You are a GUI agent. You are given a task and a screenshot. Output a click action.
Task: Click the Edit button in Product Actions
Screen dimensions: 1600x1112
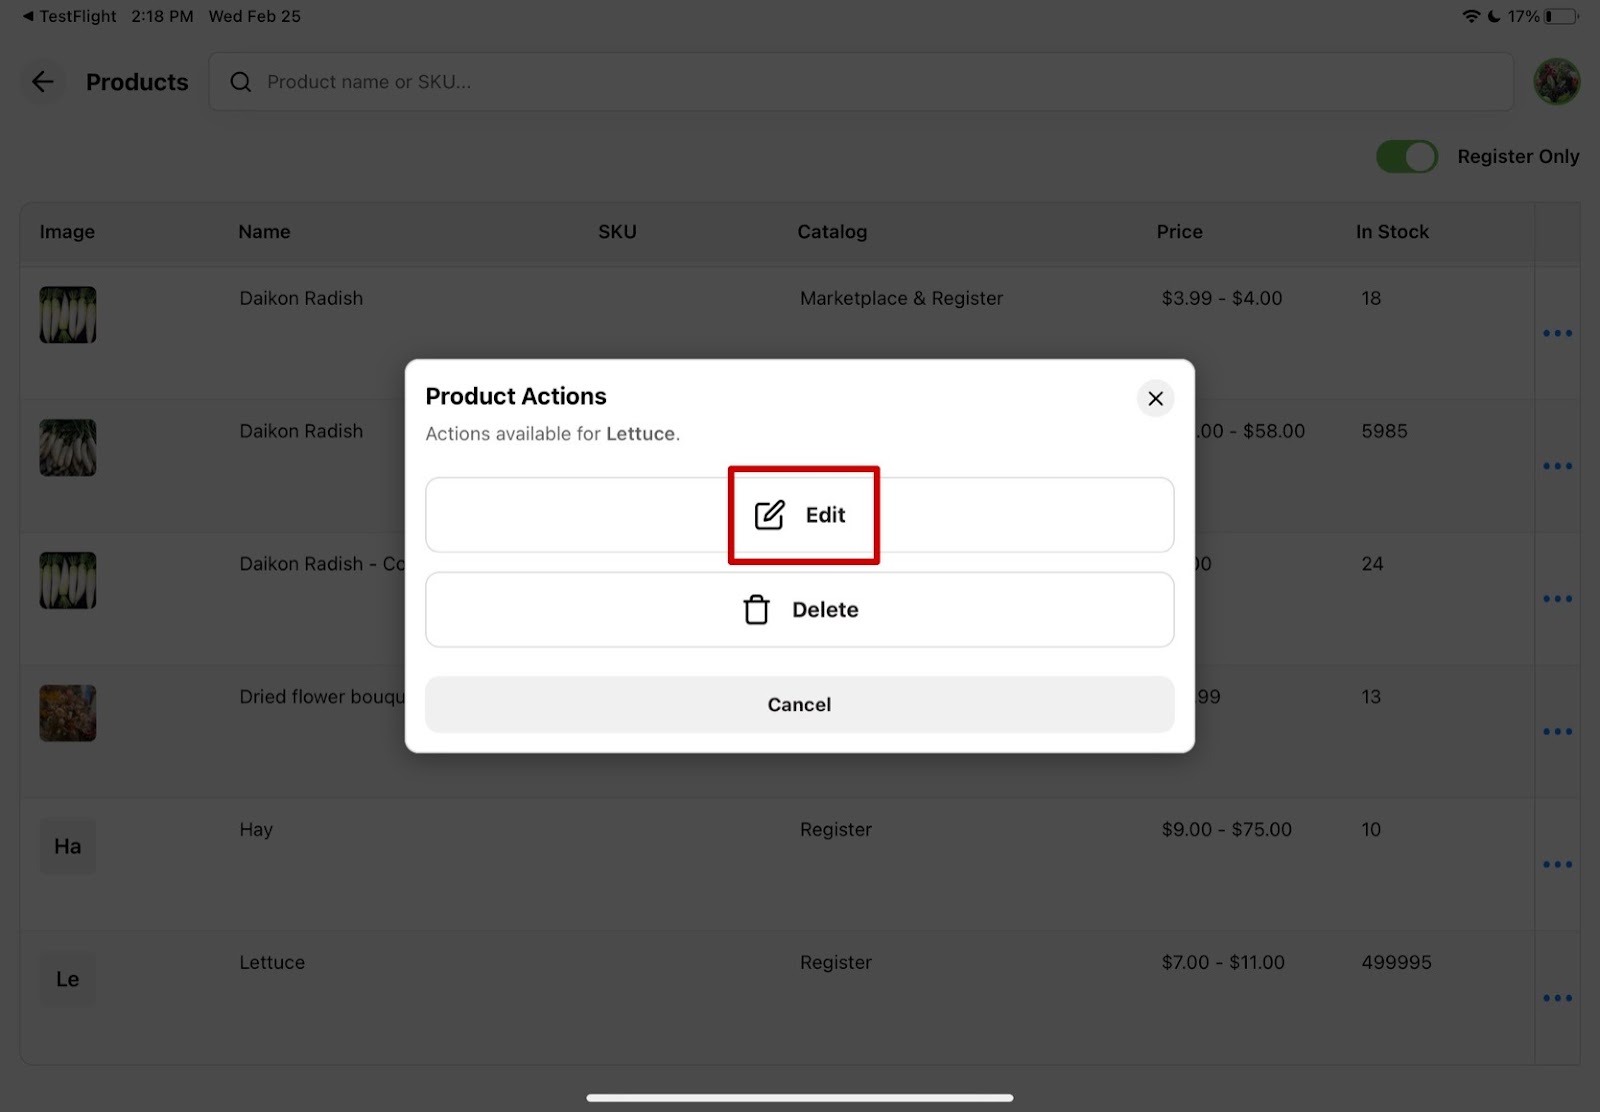799,515
